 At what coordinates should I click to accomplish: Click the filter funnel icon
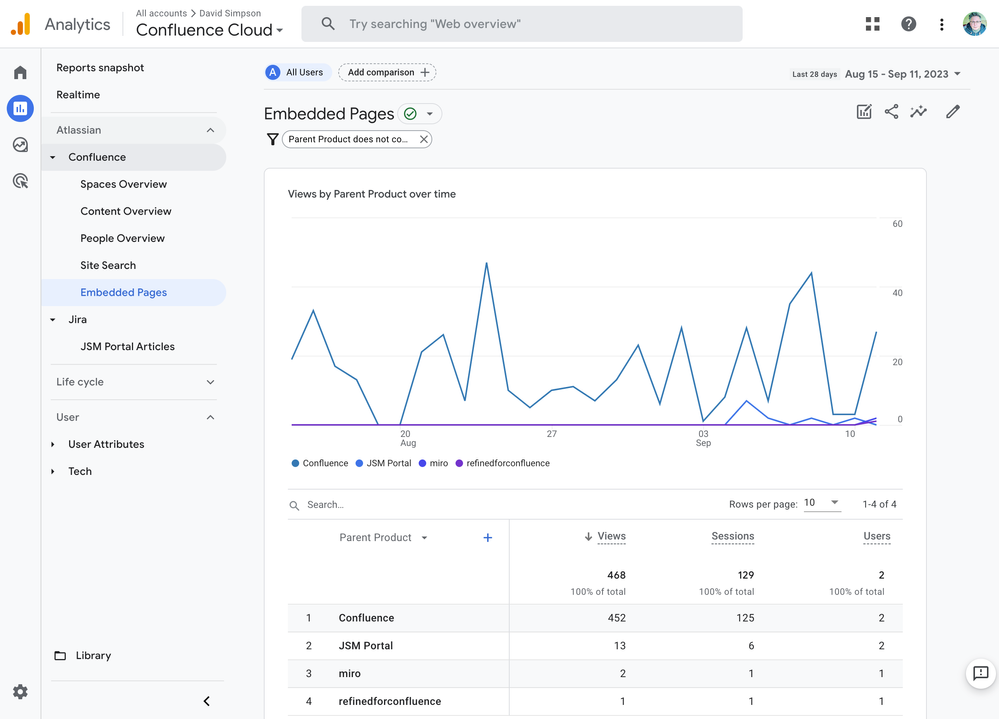(x=273, y=139)
